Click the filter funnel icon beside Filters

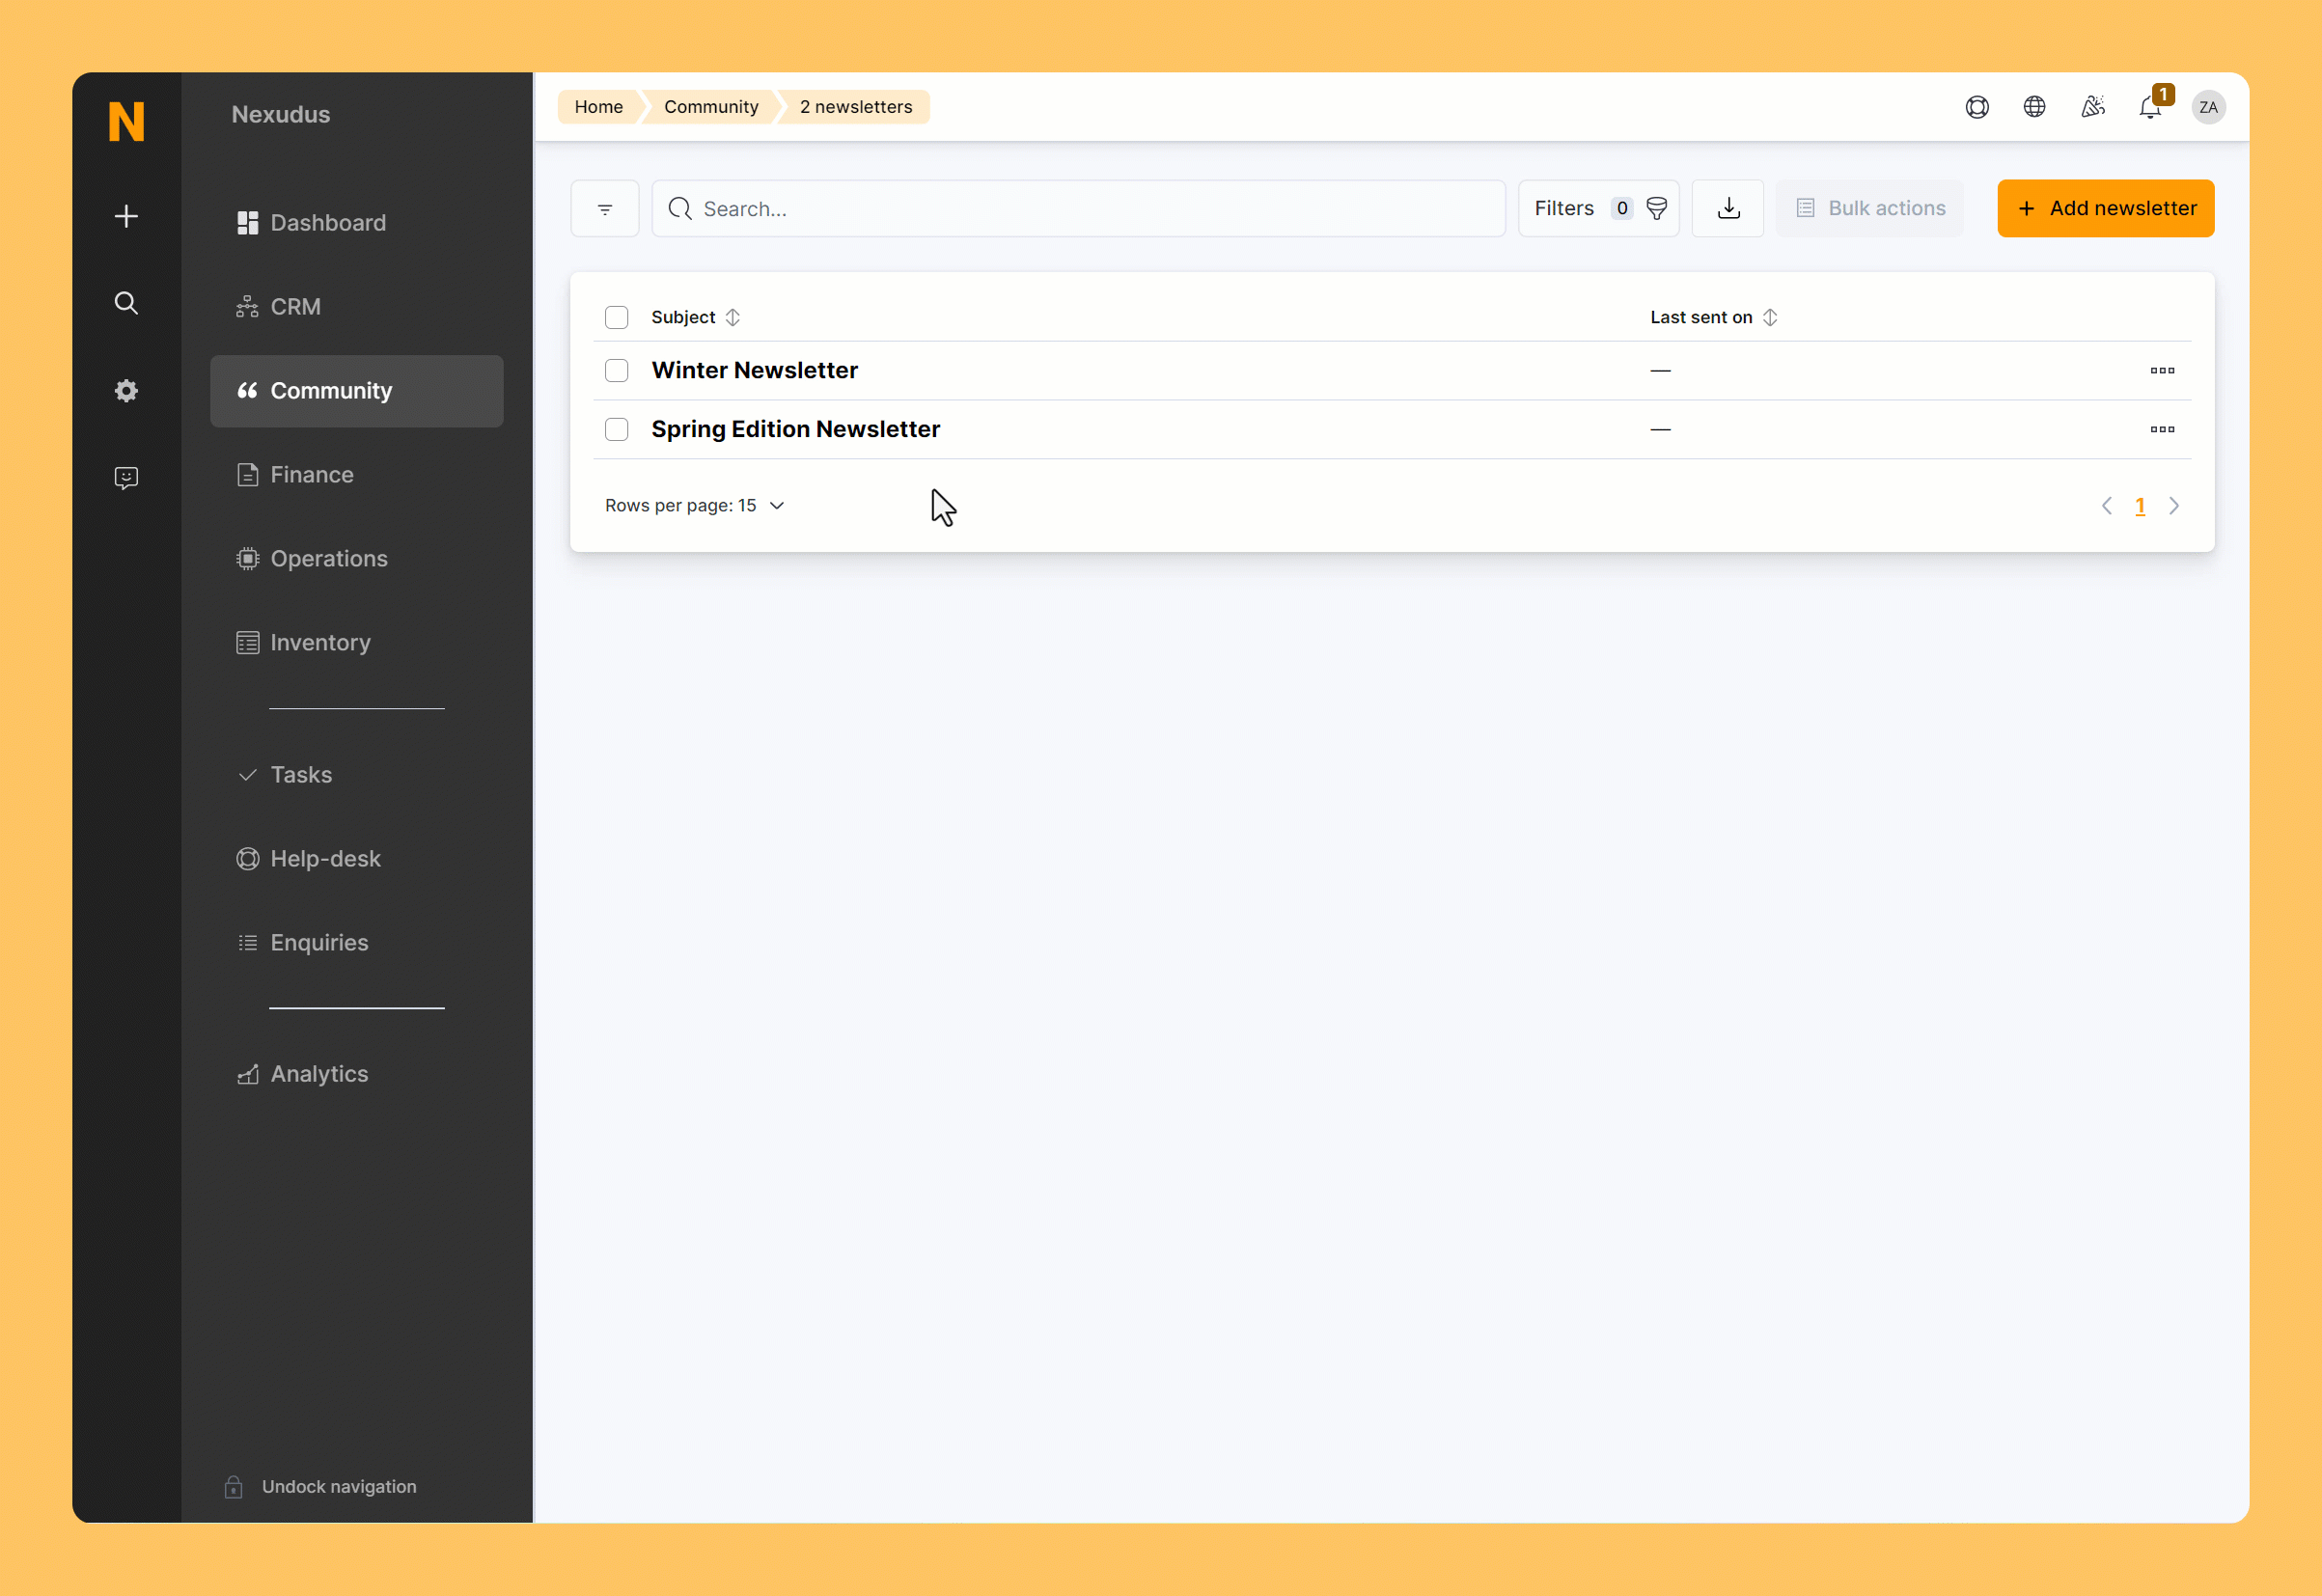click(x=1657, y=208)
